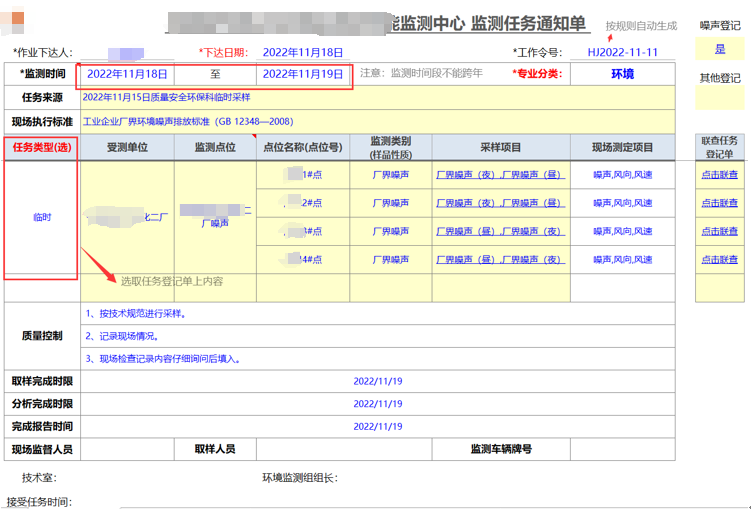
Task: Open the 任务类型 cell showing 临时
Action: tap(42, 217)
